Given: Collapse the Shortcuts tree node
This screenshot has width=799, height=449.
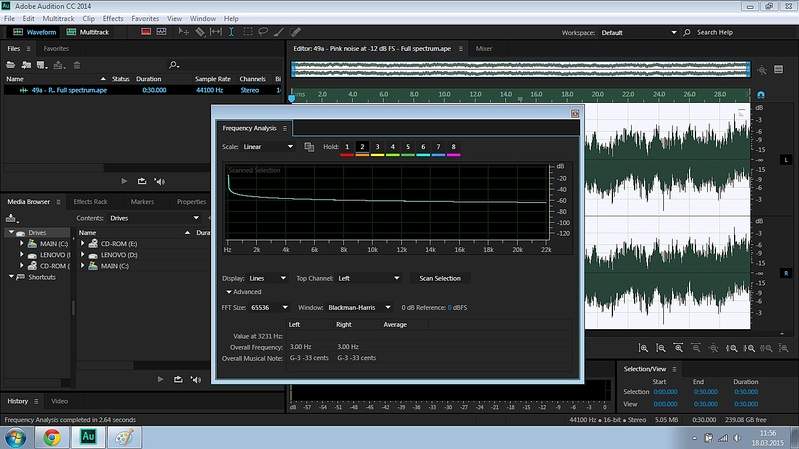Looking at the screenshot, I should click(x=11, y=277).
